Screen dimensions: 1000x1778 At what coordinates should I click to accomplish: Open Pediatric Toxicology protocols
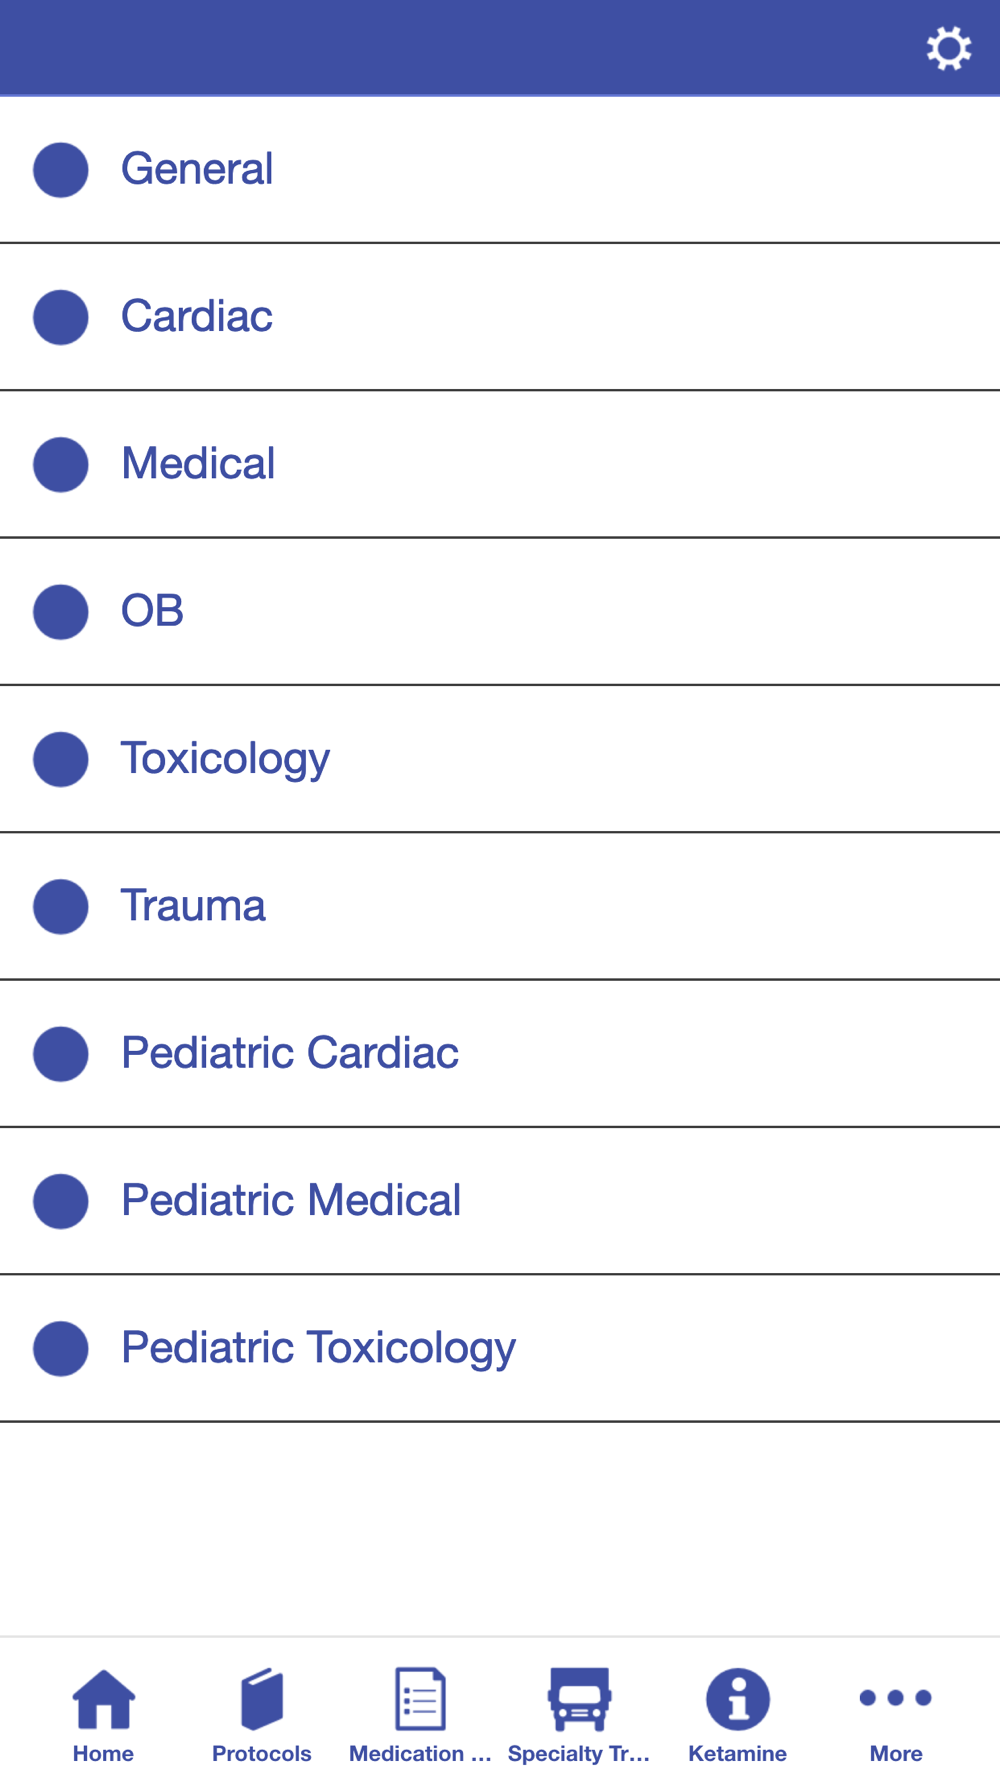pyautogui.click(x=318, y=1348)
